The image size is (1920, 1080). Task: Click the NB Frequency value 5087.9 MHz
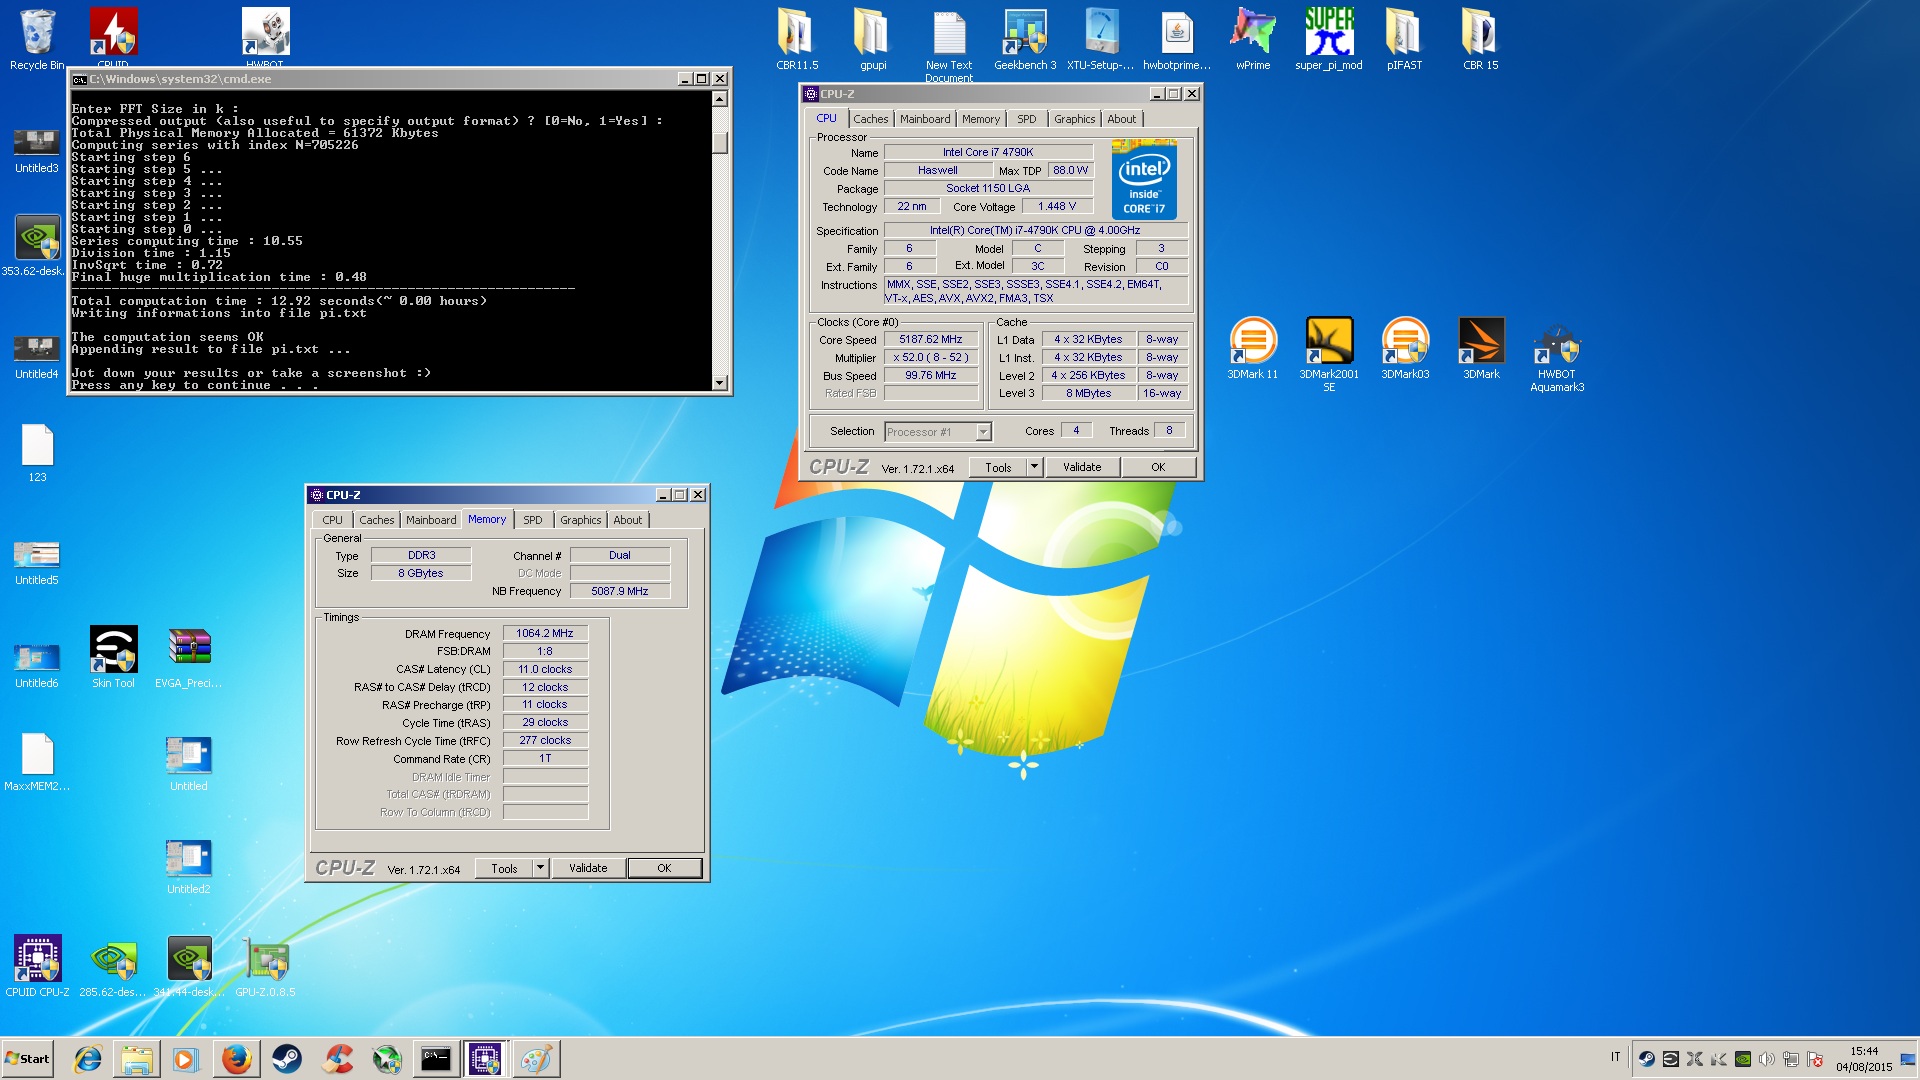click(620, 592)
